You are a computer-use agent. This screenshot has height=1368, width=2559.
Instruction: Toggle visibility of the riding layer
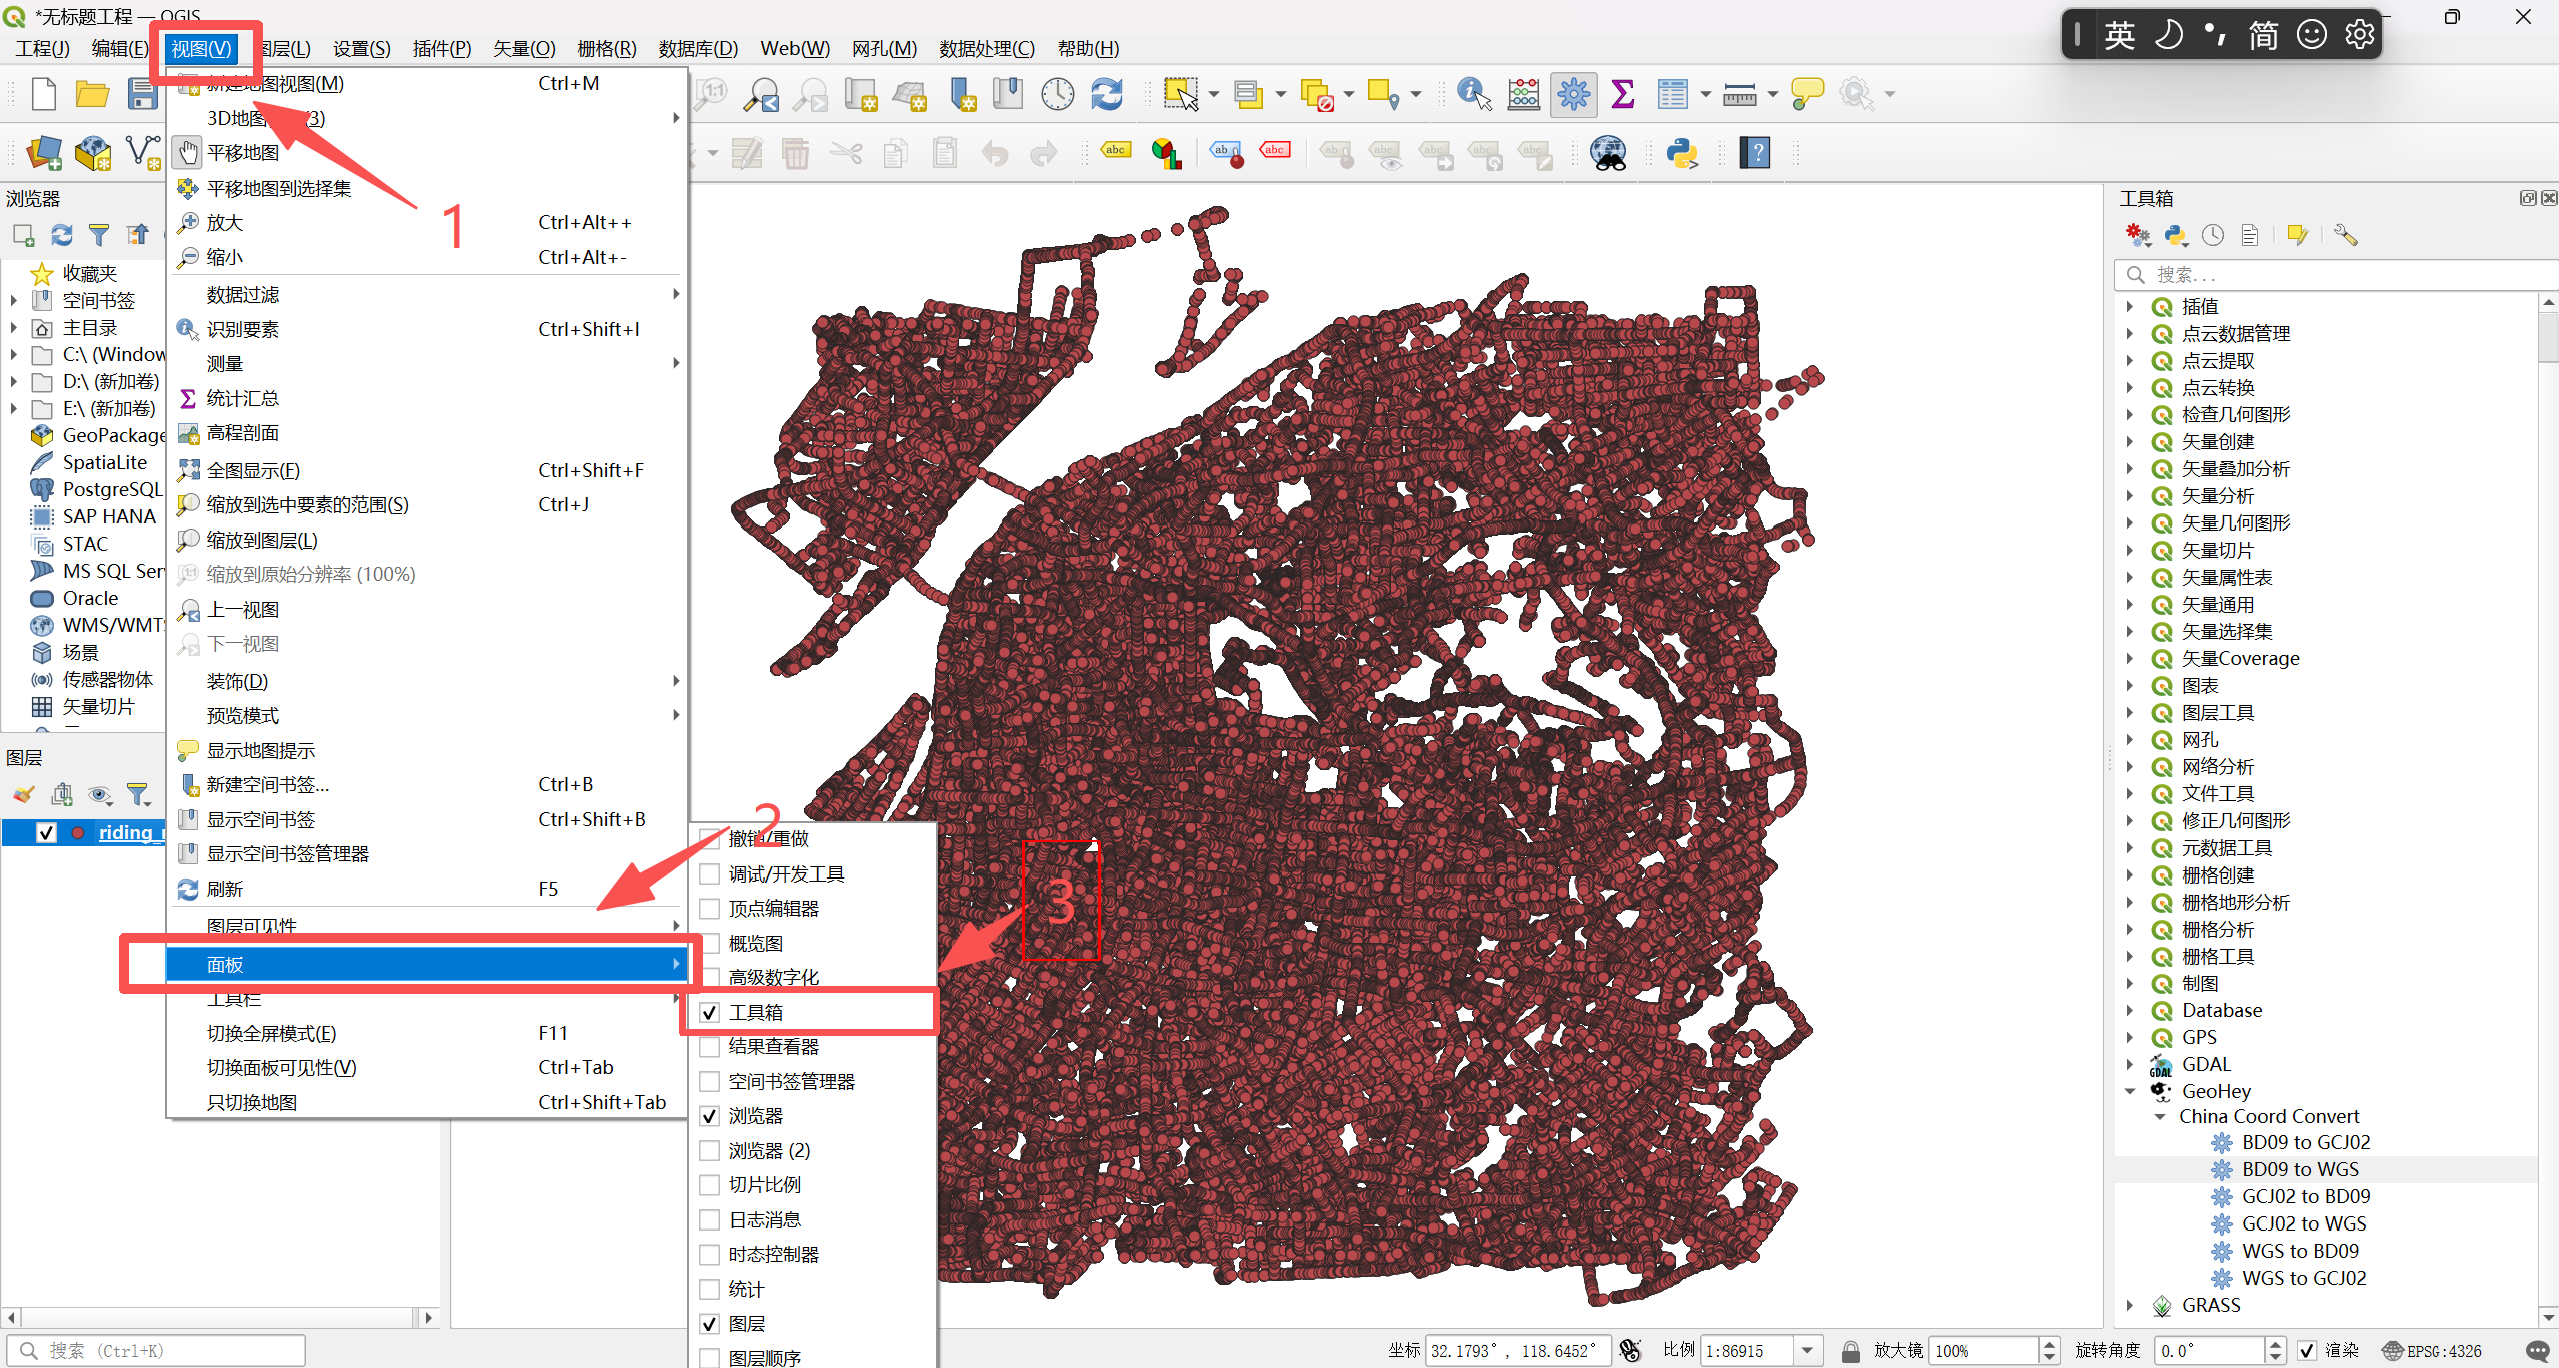46,832
